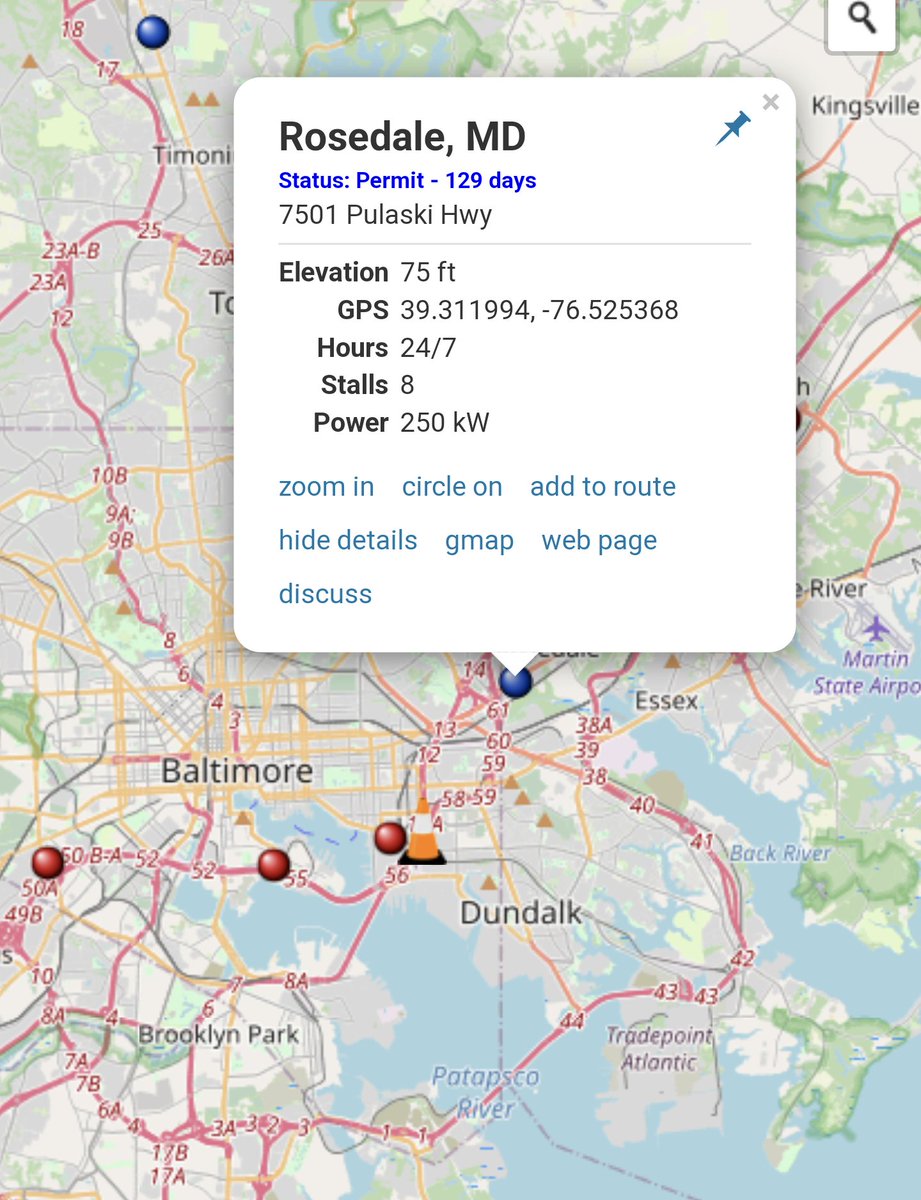Click the large red marker beside the cone
This screenshot has height=1200, width=921.
tap(389, 838)
